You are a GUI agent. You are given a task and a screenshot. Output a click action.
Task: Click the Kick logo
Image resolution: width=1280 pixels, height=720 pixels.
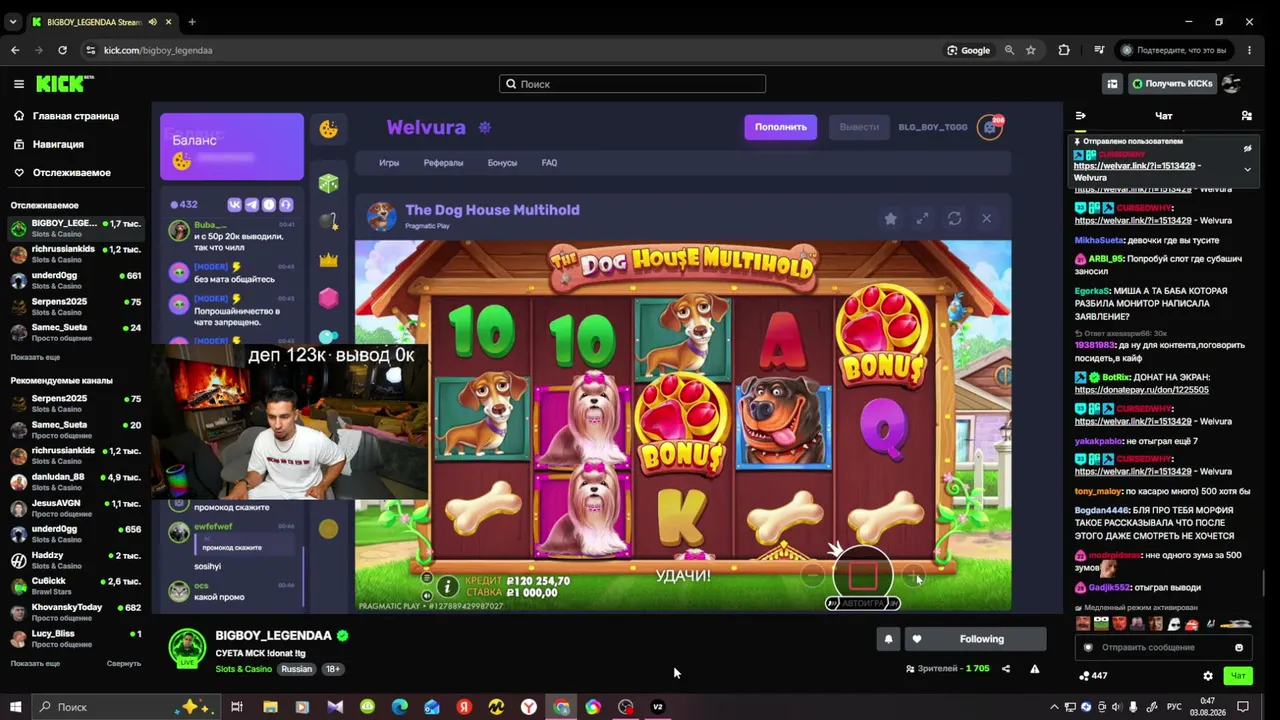(x=64, y=84)
